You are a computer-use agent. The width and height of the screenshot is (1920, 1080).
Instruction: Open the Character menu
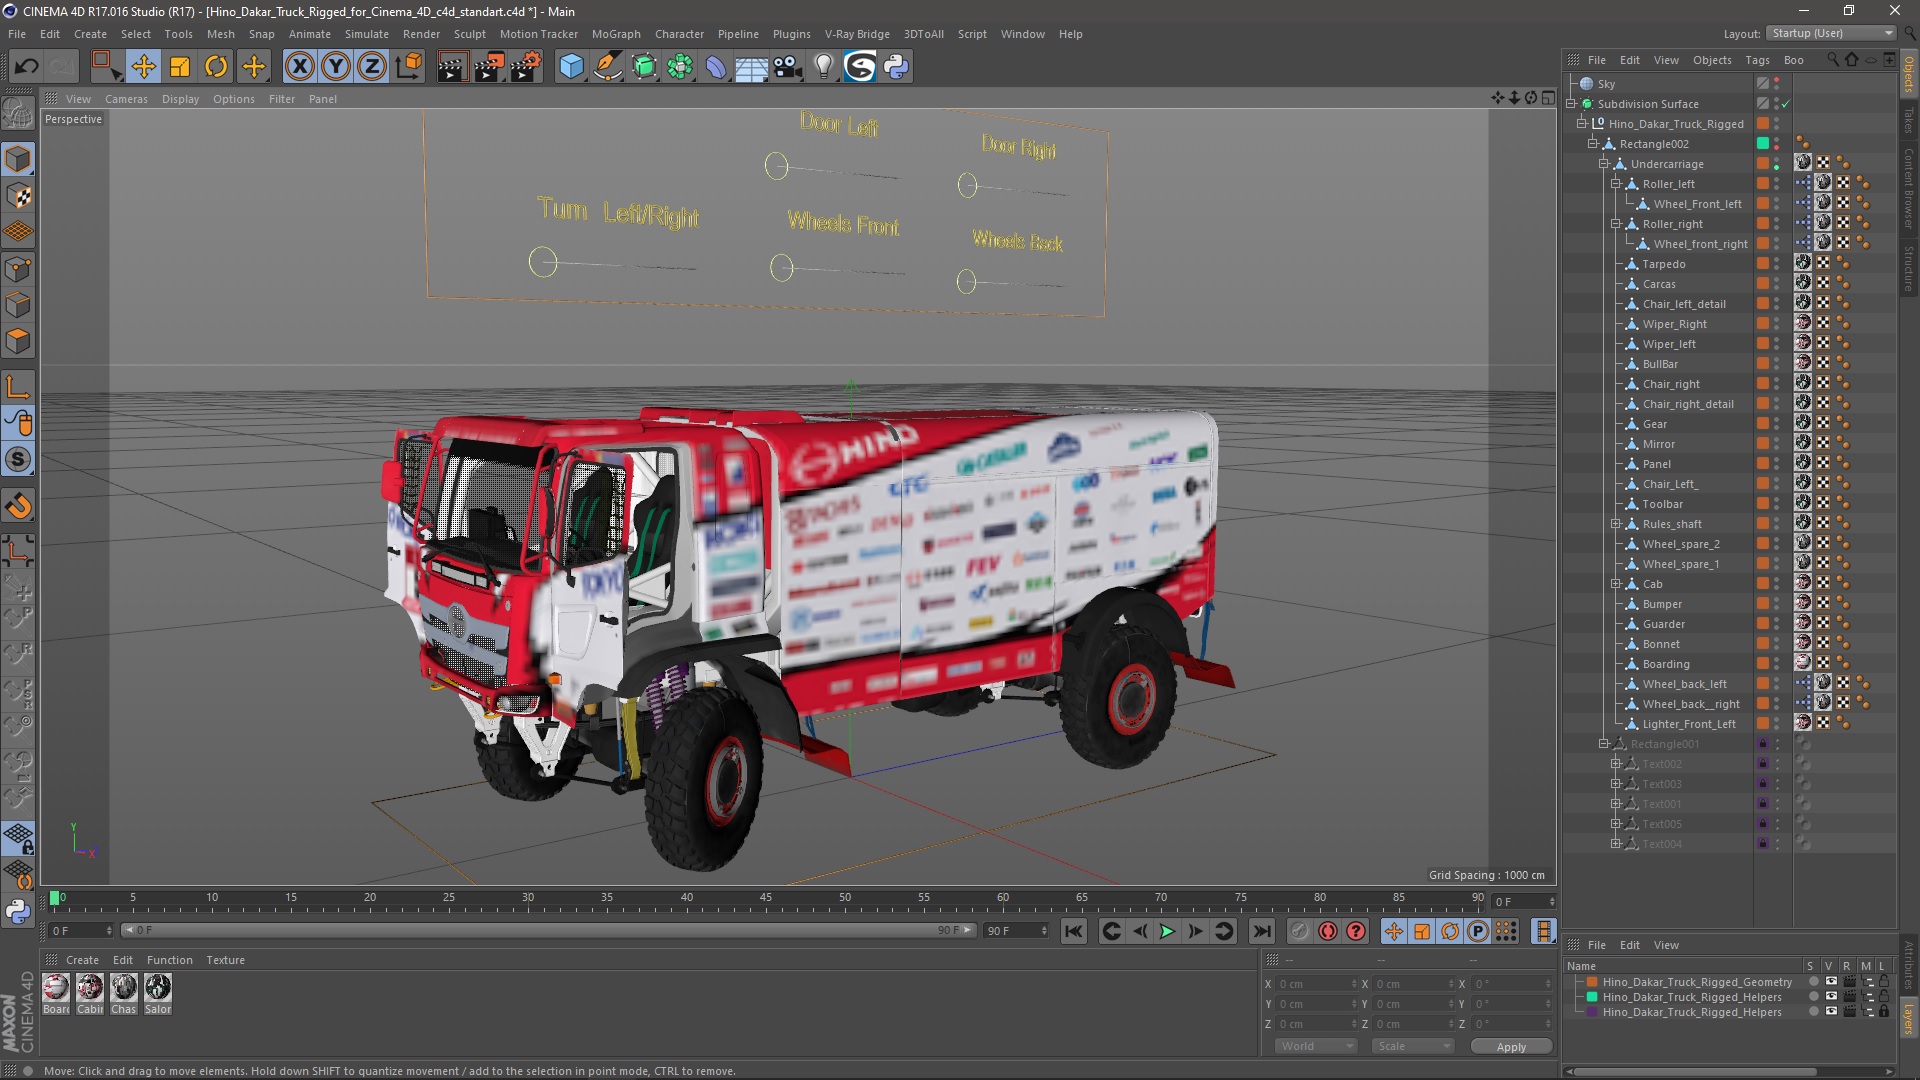point(679,34)
